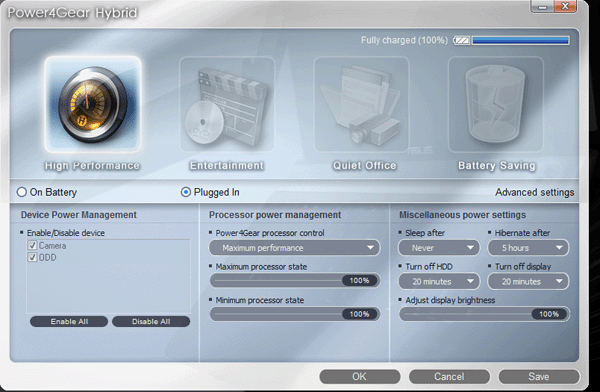Select the High Performance speedometer icon
600x392 pixels.
93,104
